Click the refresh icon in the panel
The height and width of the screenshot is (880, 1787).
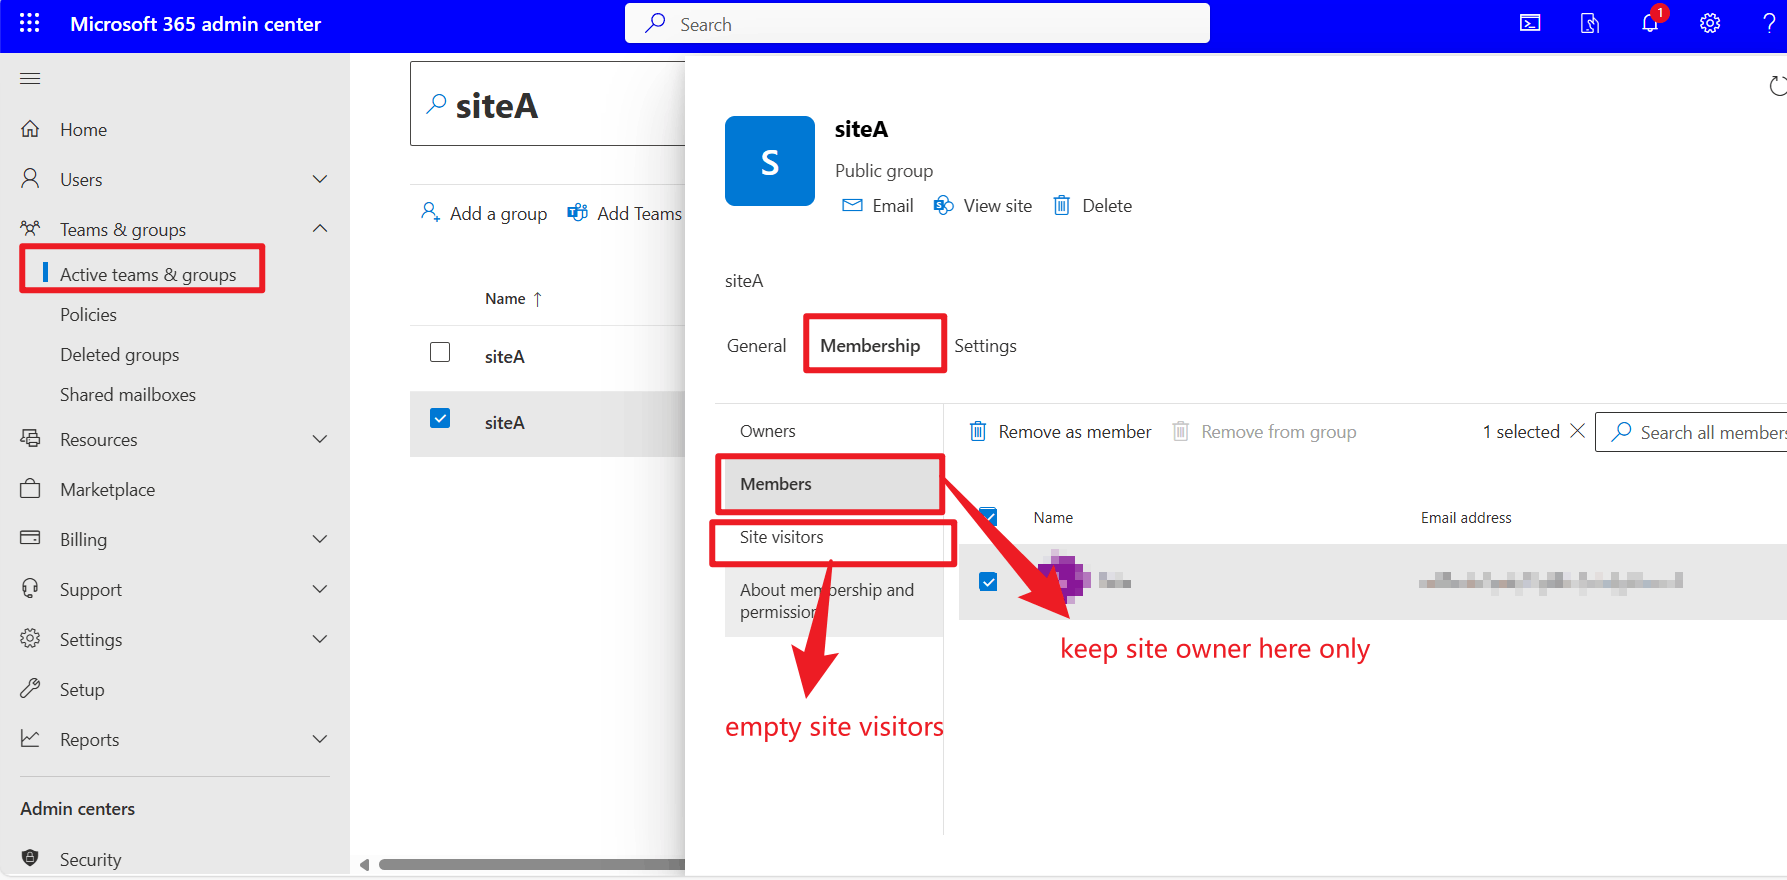pos(1777,86)
